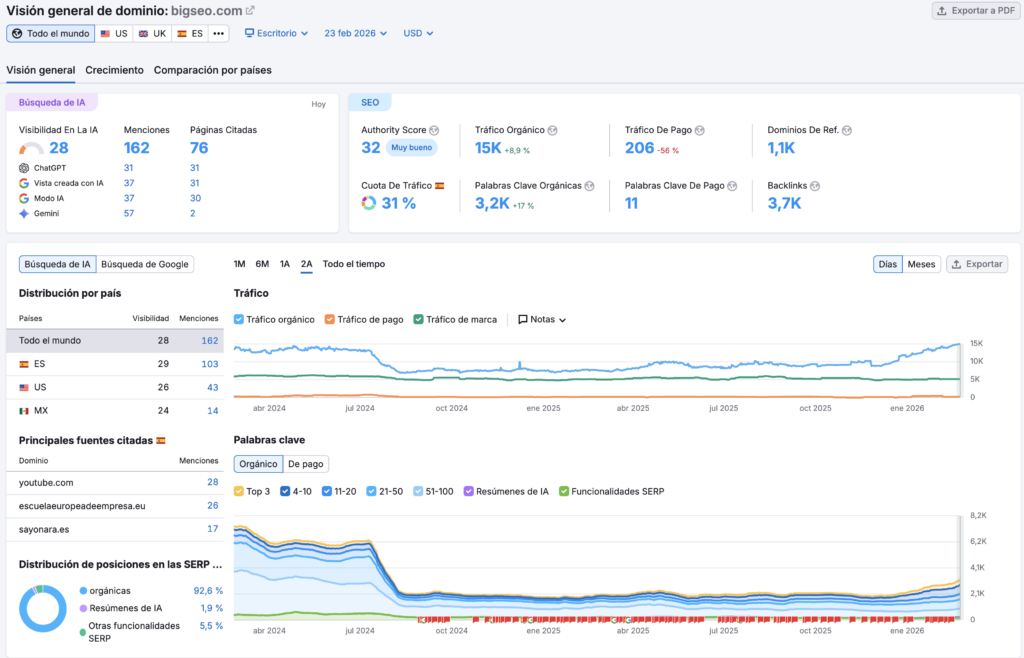Click the Top 3 yellow legend swatch
Viewport: 1024px width, 658px height.
click(239, 491)
